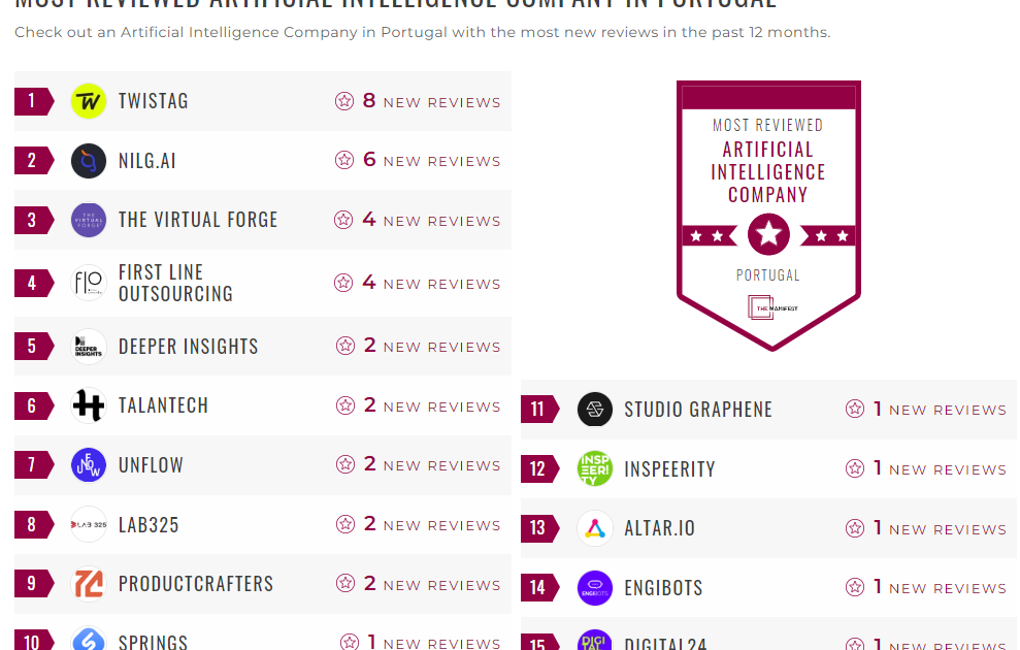Open the Deeper Insights company link

click(x=188, y=346)
